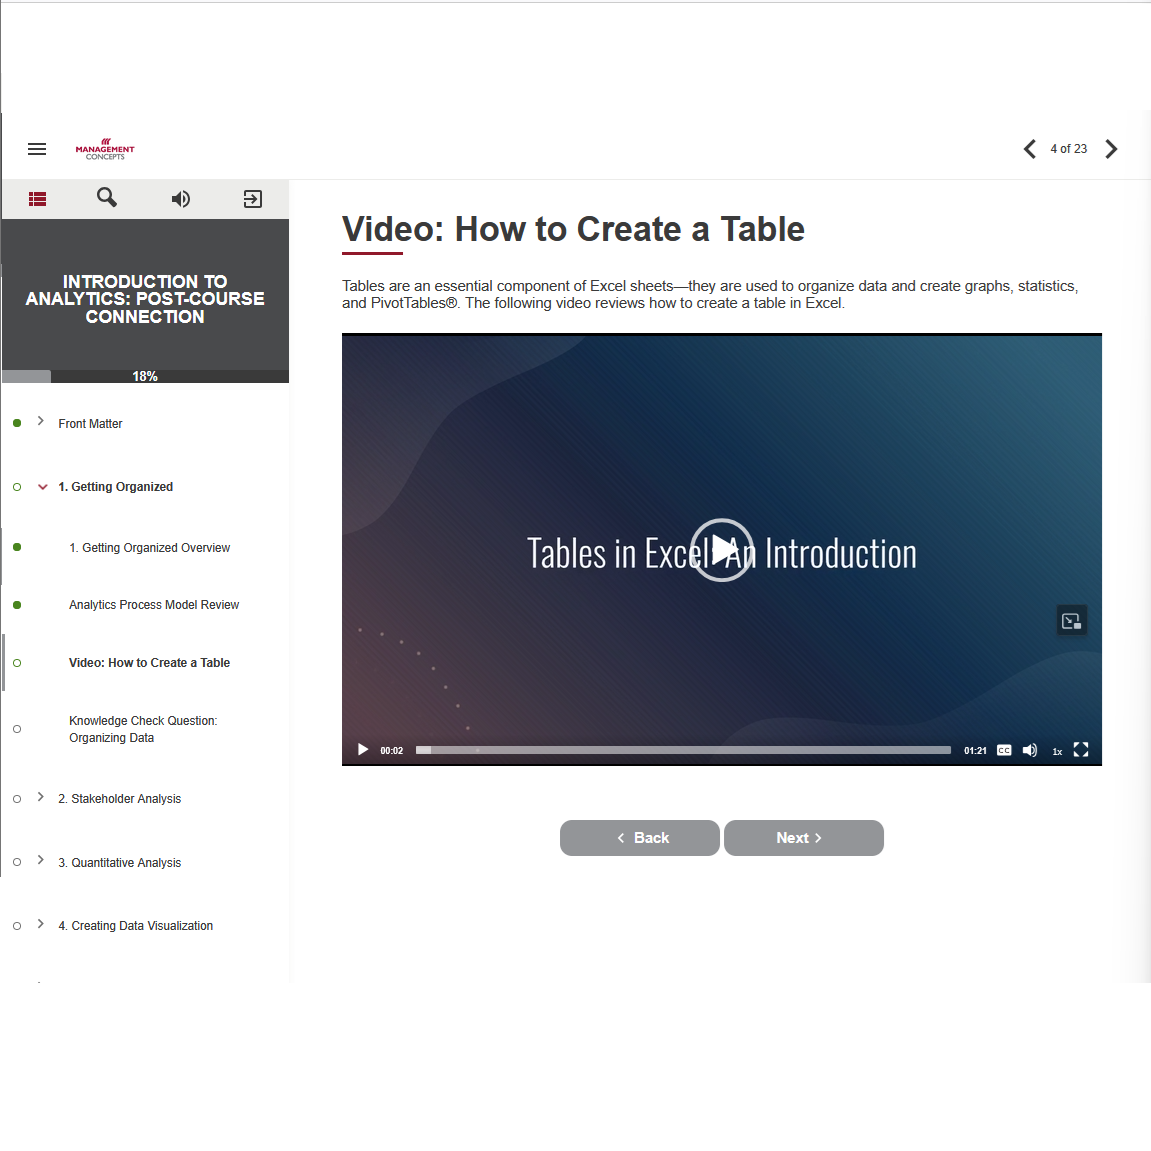This screenshot has height=1151, width=1151.
Task: Select Video: How to Create a Table item
Action: pyautogui.click(x=150, y=663)
